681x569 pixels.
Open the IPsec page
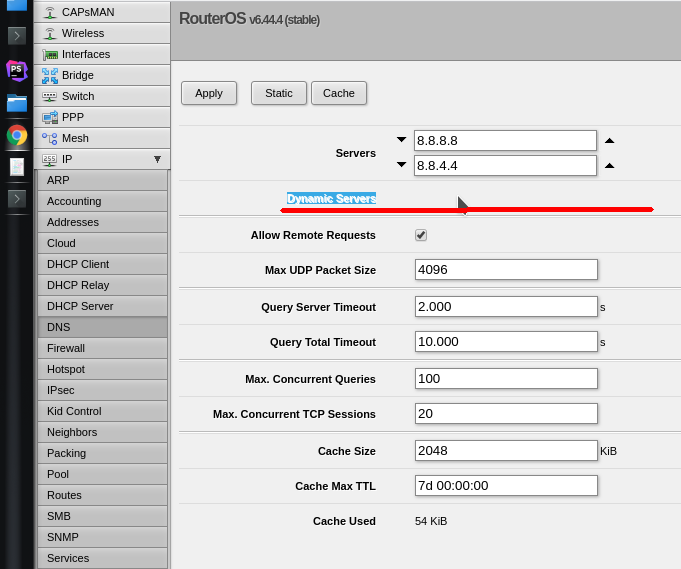[102, 390]
